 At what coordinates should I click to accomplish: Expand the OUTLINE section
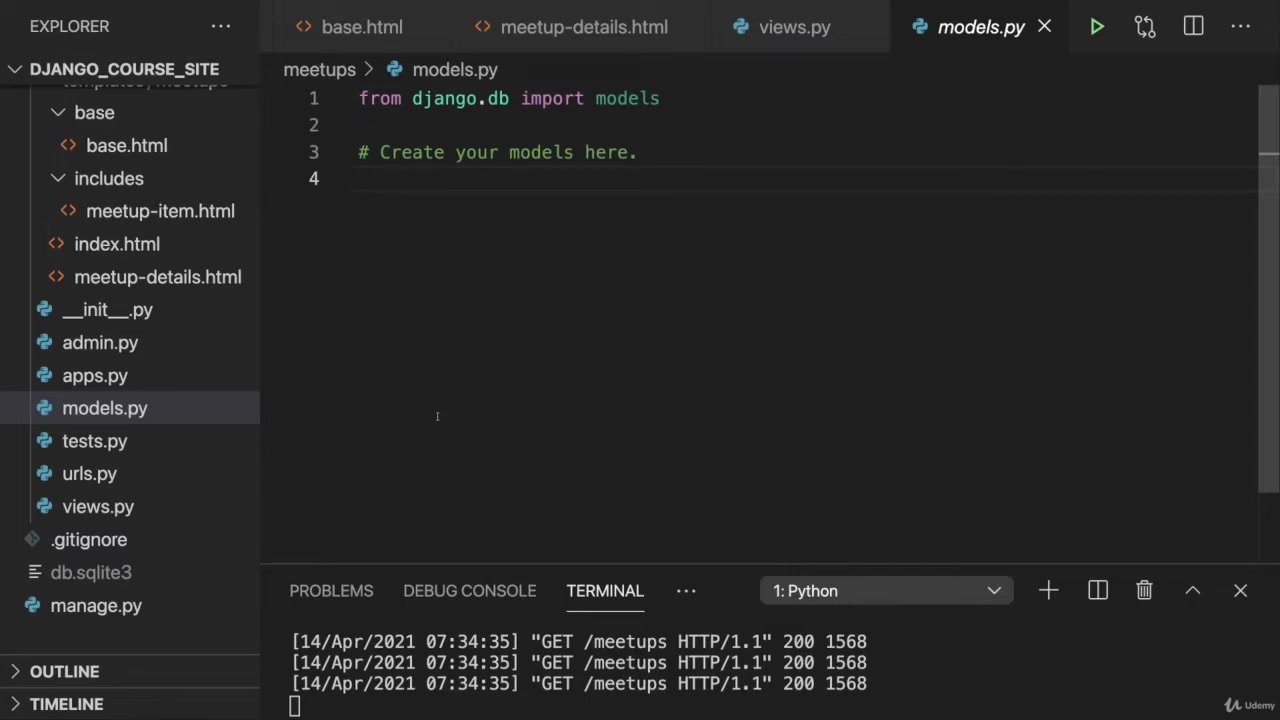(x=64, y=672)
